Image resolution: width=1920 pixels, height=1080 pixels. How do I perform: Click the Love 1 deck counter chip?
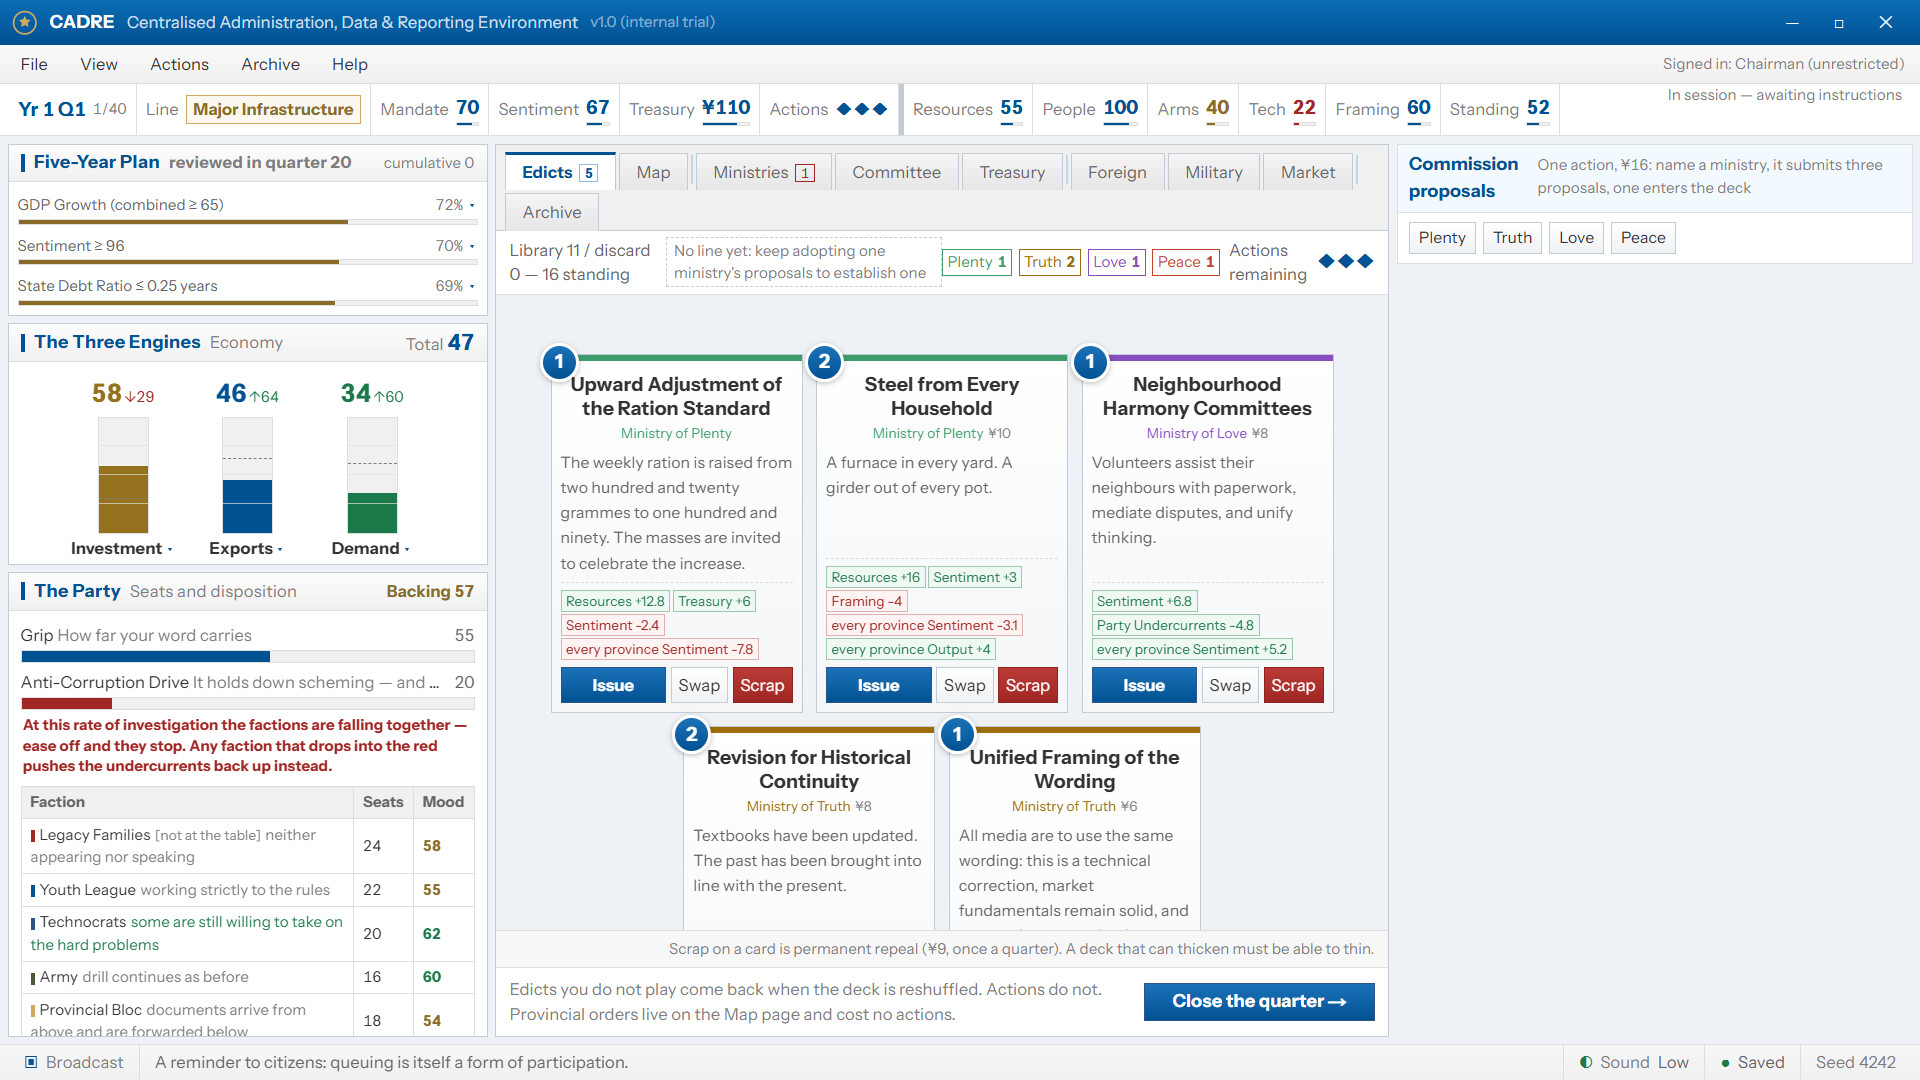1116,262
